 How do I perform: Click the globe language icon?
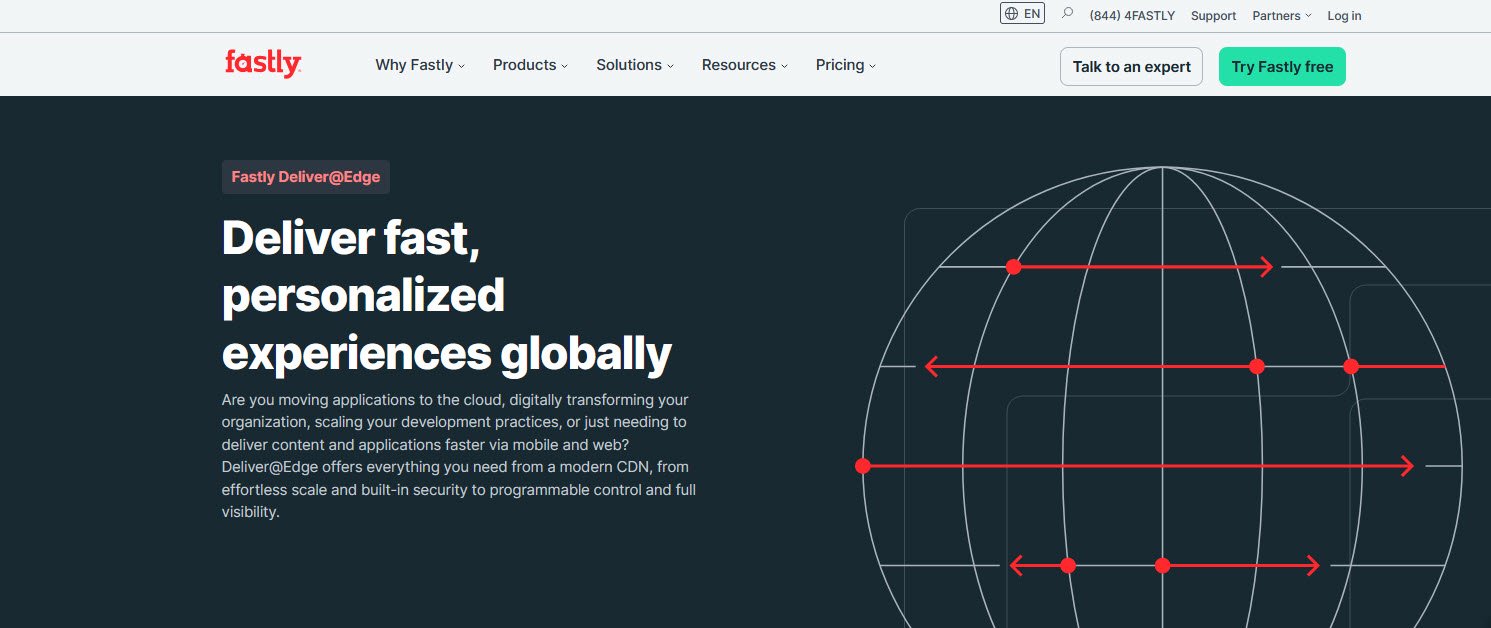[1012, 14]
